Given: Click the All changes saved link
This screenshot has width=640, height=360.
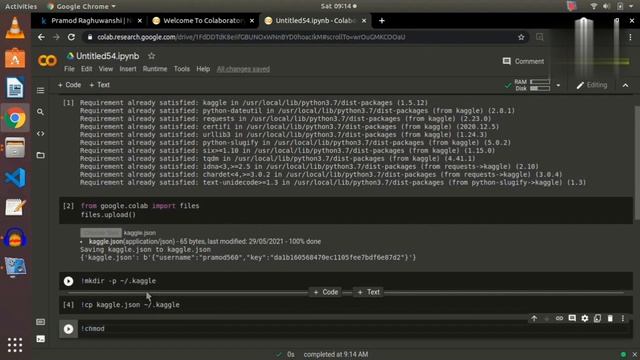Looking at the screenshot, I should [x=243, y=69].
